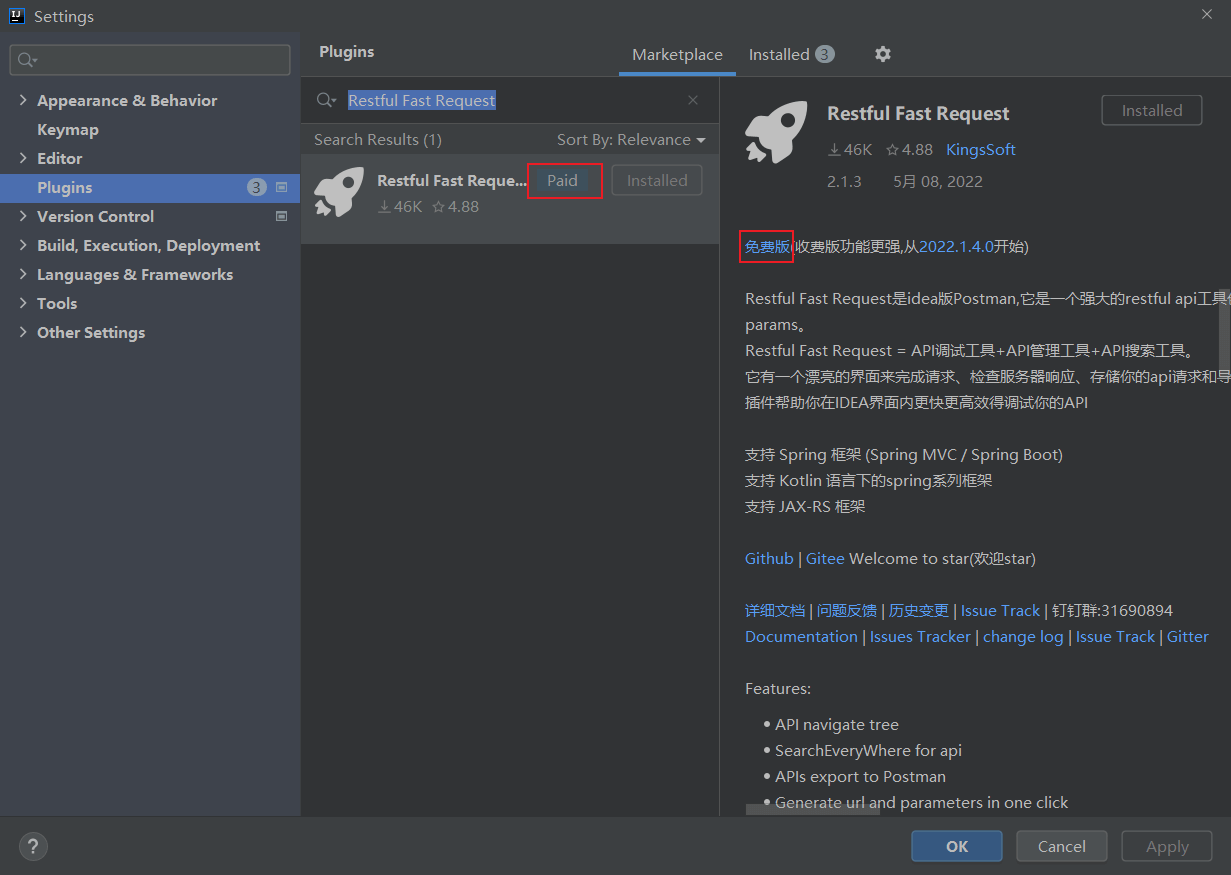Click the plugins settings gear icon

[x=882, y=54]
